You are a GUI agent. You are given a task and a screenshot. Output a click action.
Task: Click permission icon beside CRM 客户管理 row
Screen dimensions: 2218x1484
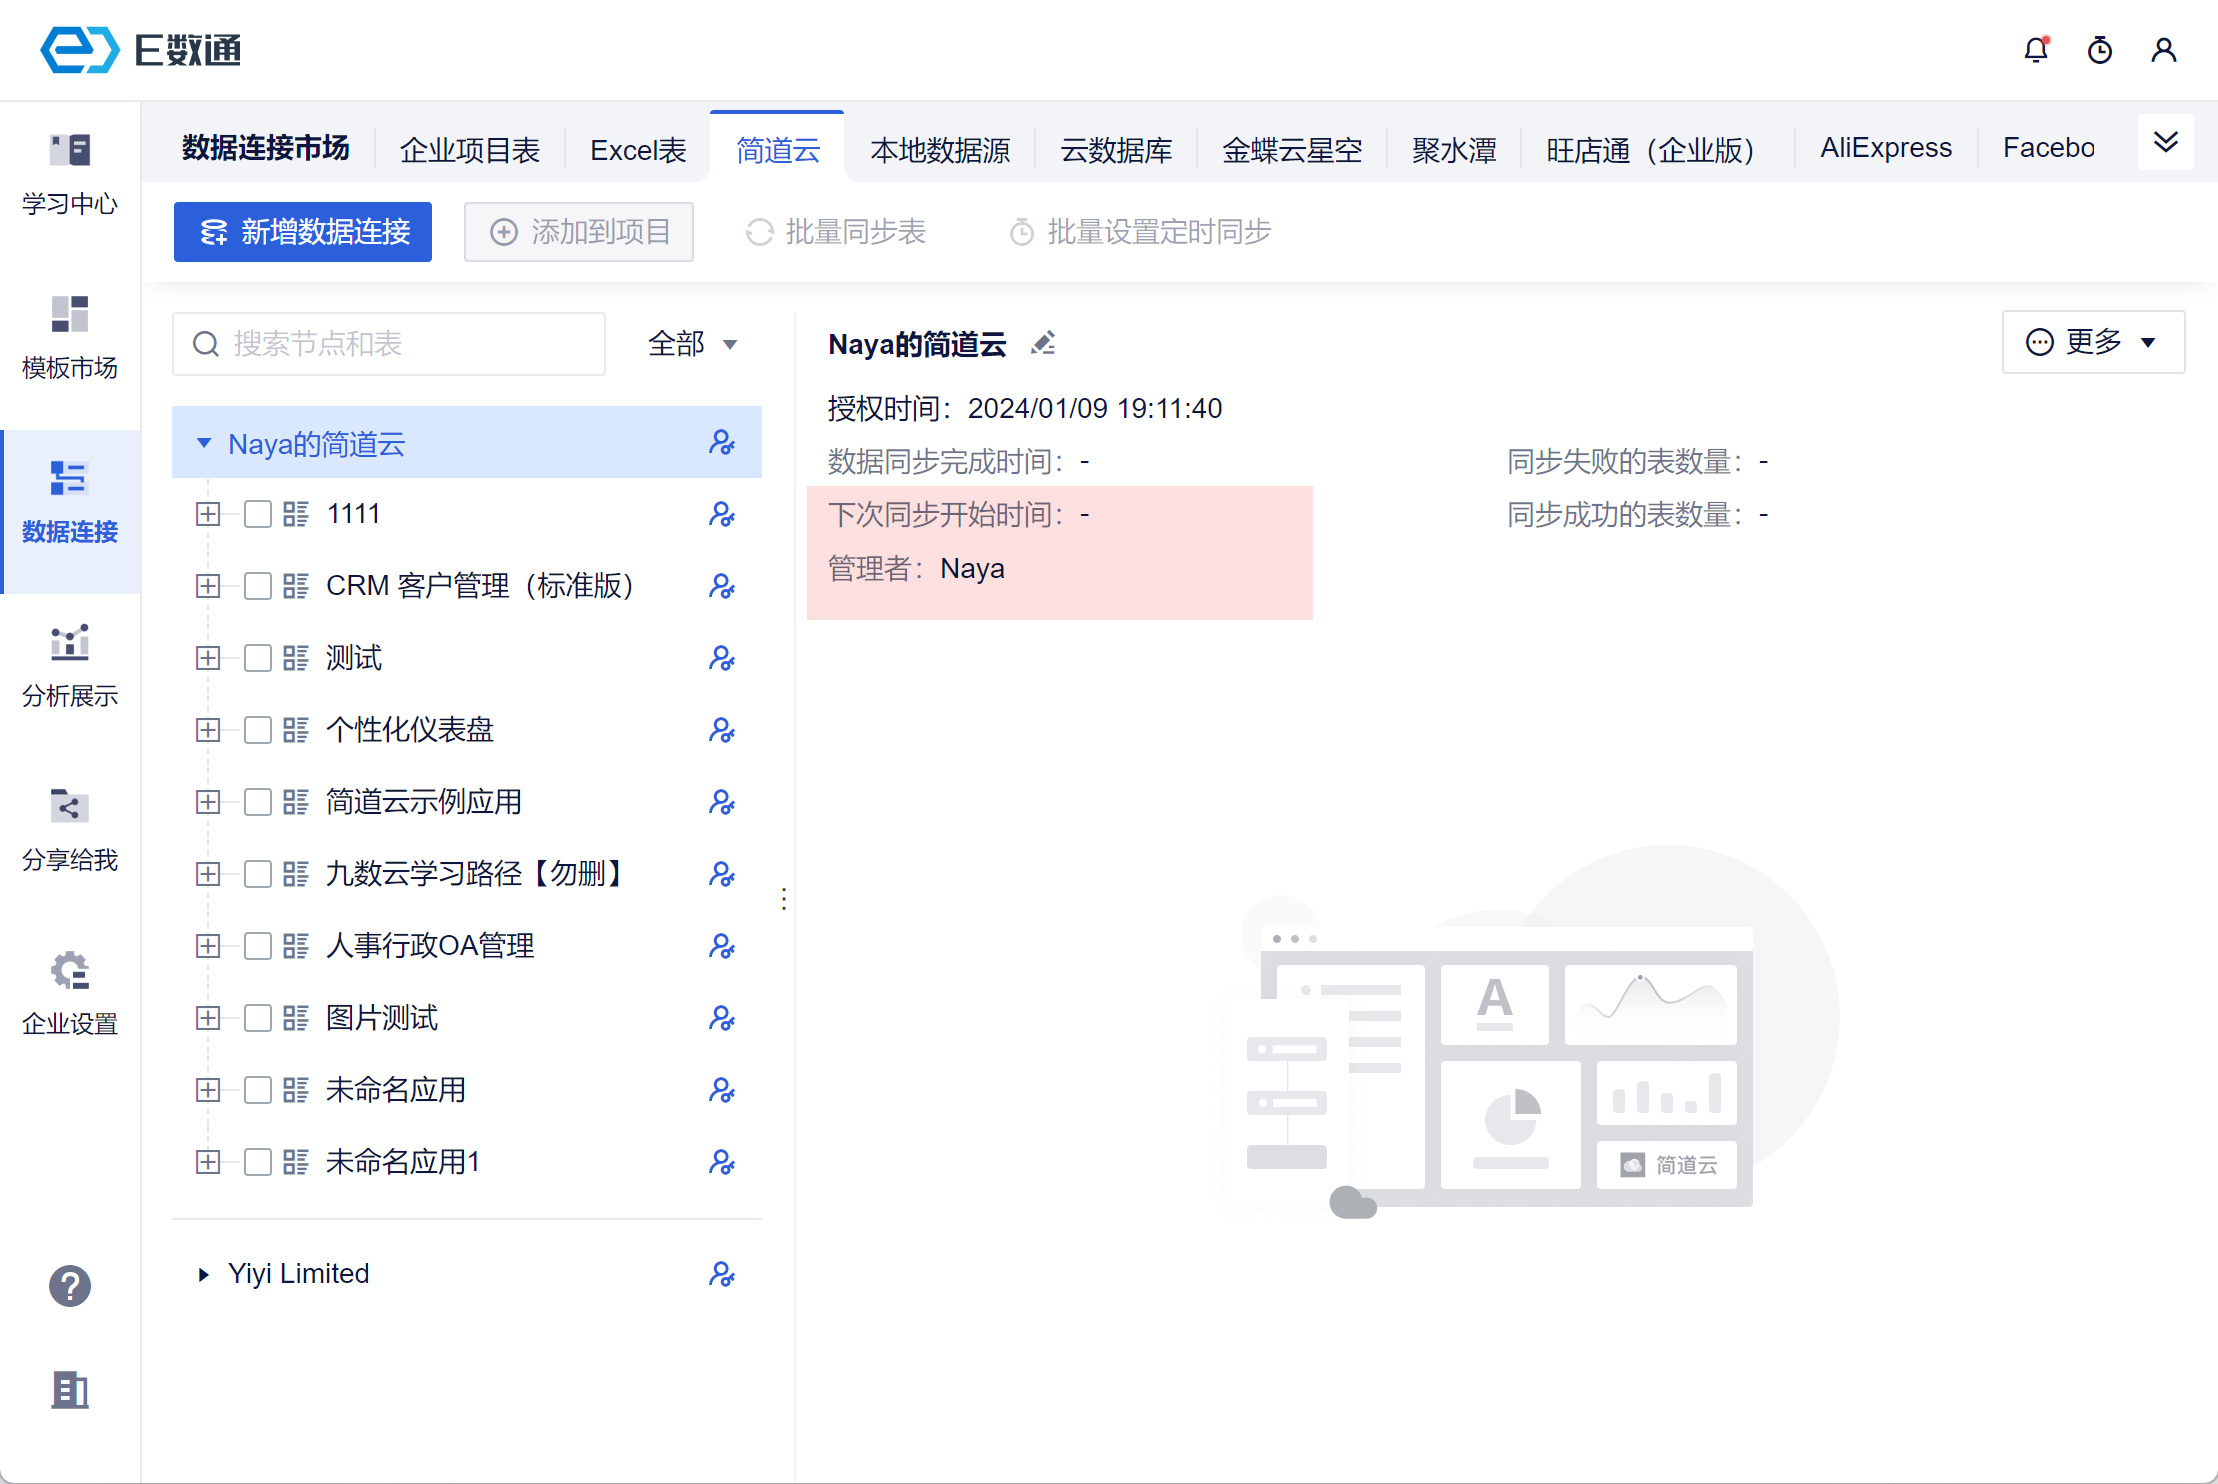(x=722, y=586)
